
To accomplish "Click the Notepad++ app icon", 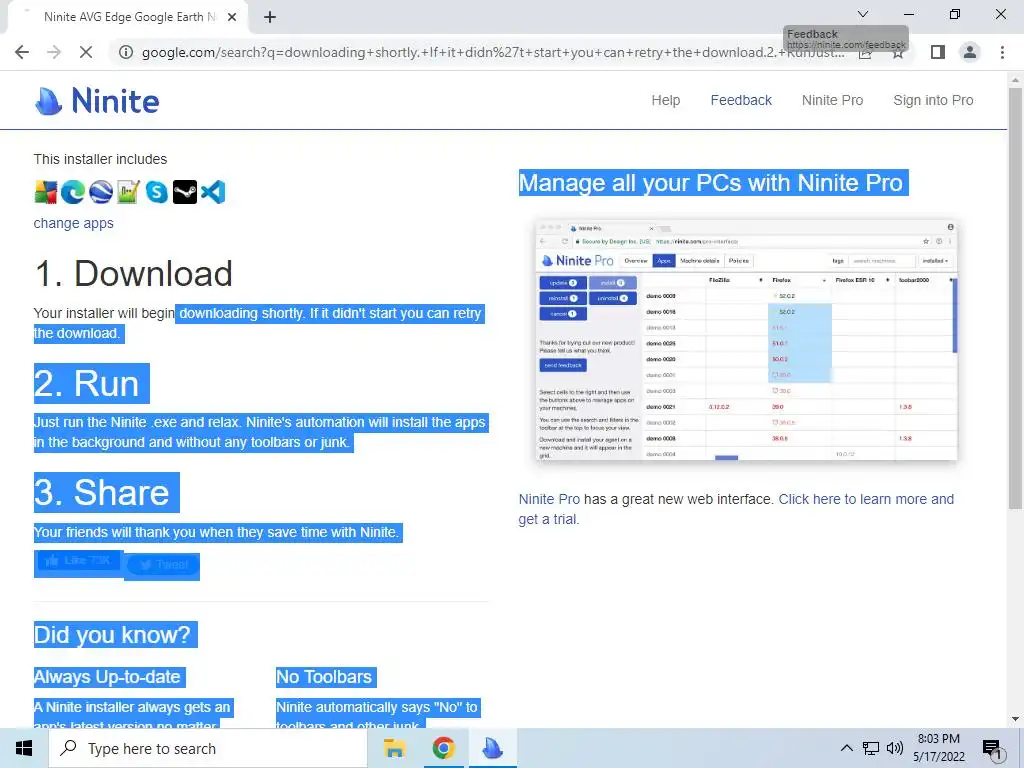I will coord(129,192).
